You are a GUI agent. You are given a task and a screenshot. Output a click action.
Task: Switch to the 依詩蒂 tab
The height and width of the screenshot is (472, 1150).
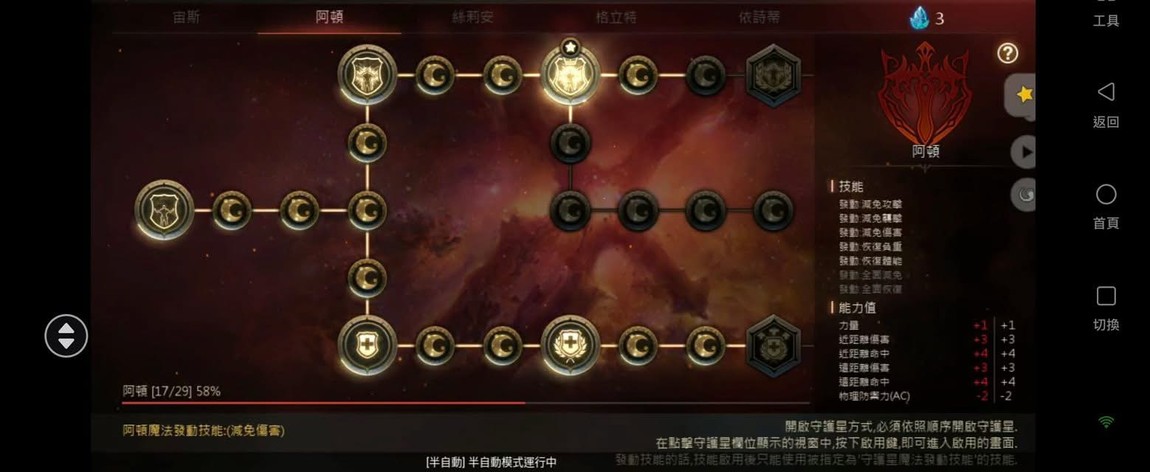(x=759, y=18)
